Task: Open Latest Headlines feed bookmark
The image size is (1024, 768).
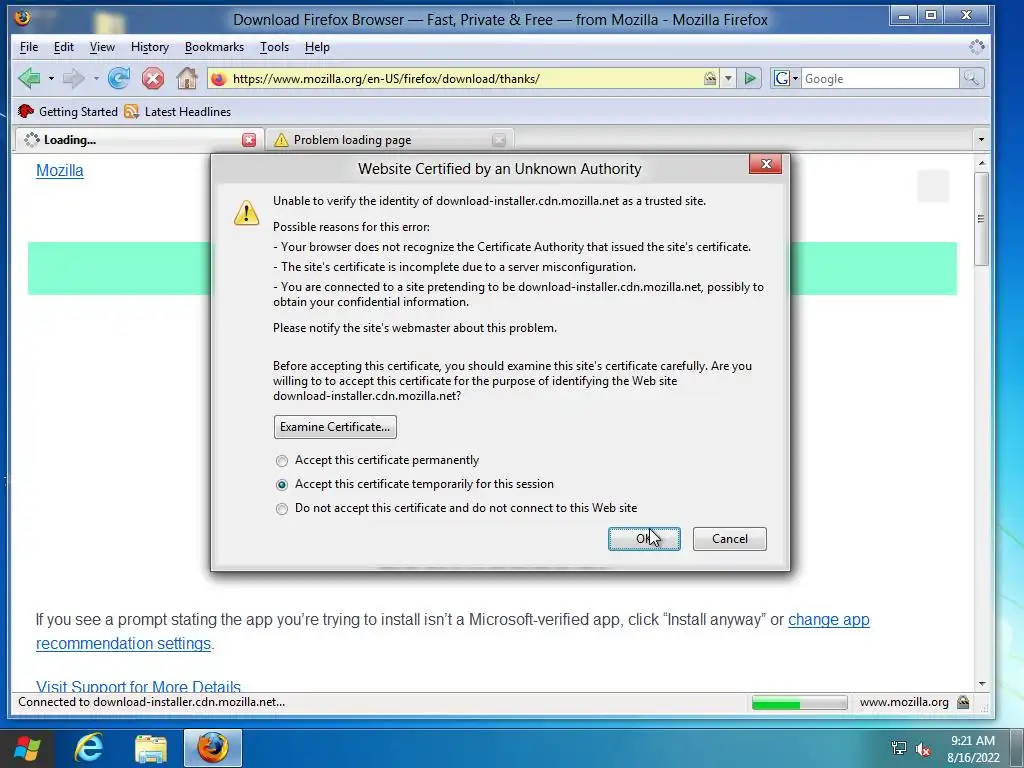Action: click(x=178, y=112)
